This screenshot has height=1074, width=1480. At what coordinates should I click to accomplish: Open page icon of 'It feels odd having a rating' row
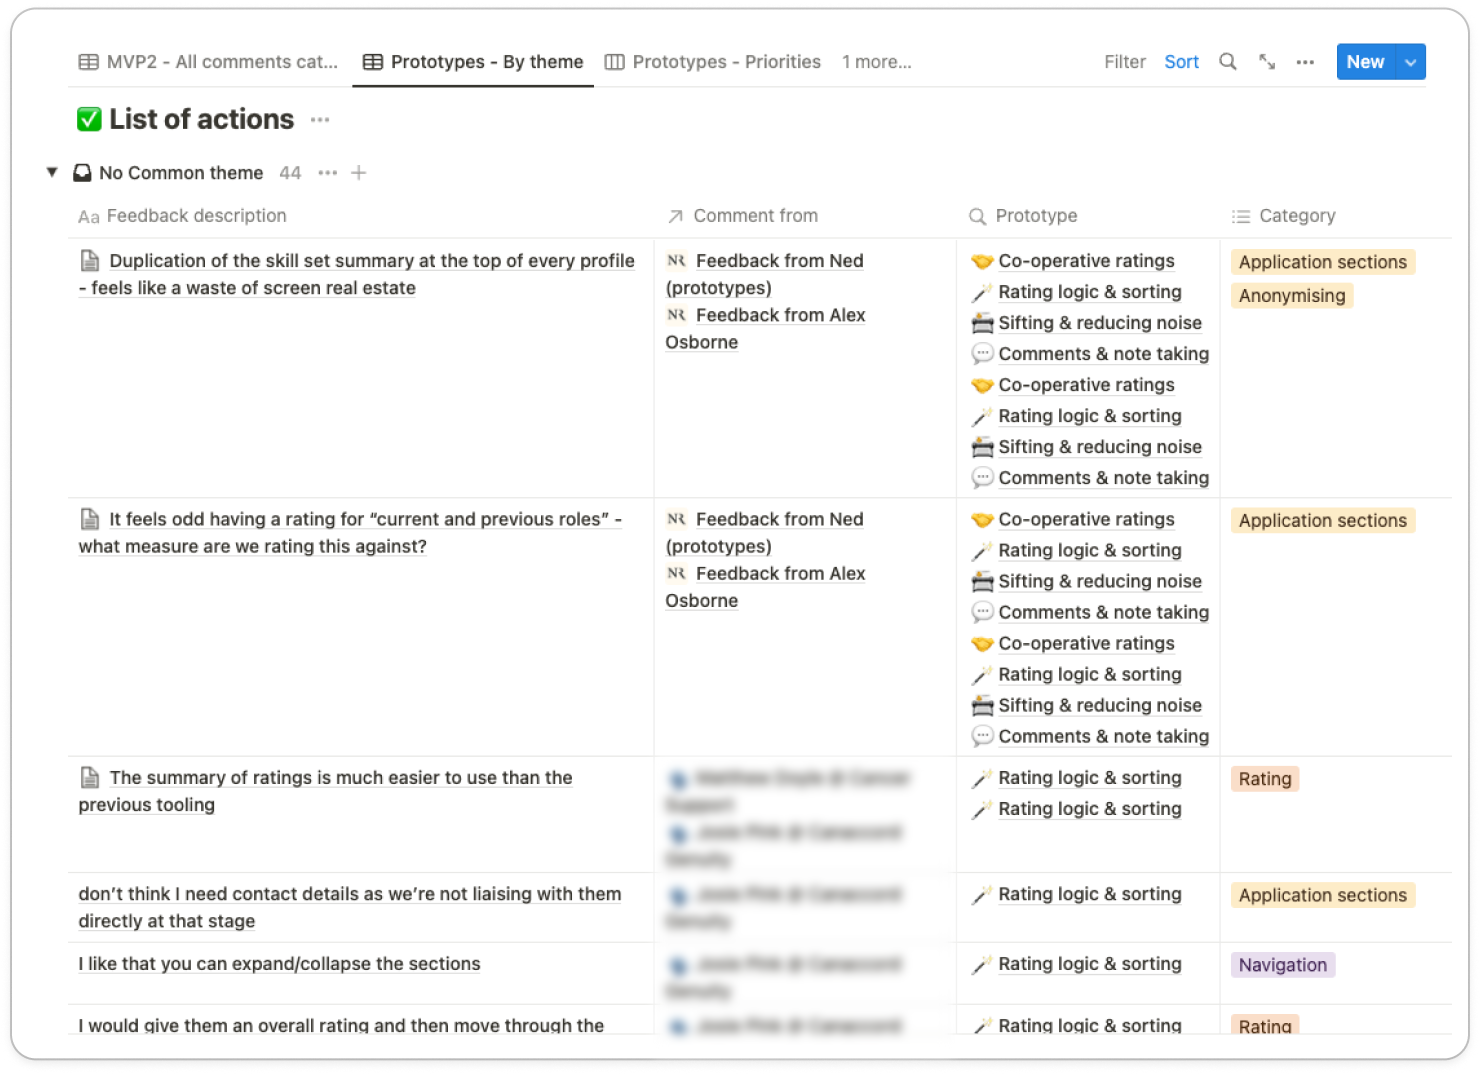coord(90,519)
